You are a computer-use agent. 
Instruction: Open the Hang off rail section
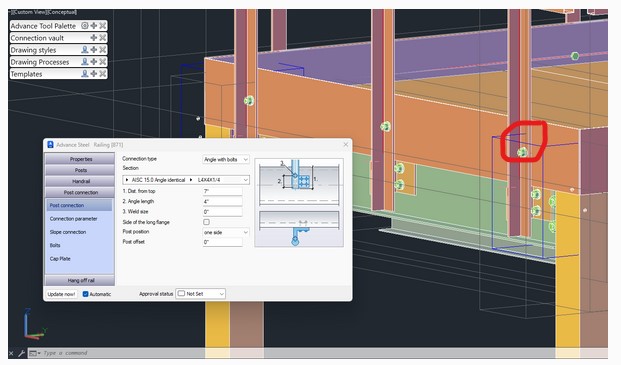(x=80, y=280)
